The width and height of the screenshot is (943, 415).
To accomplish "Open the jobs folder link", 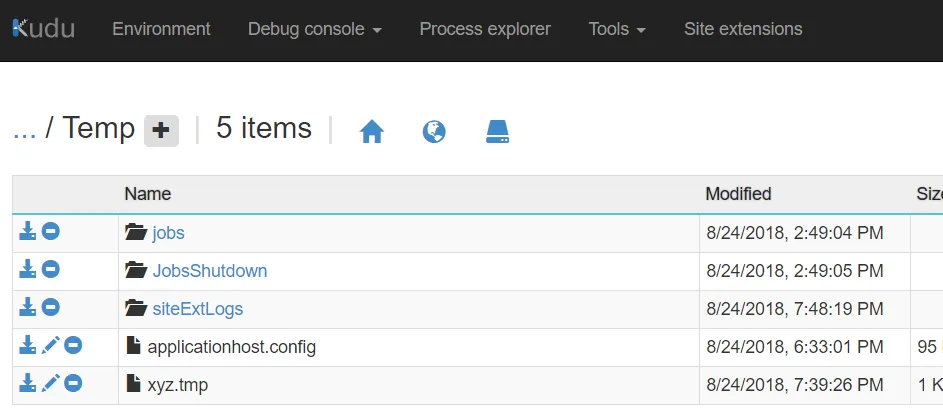I will tap(168, 233).
